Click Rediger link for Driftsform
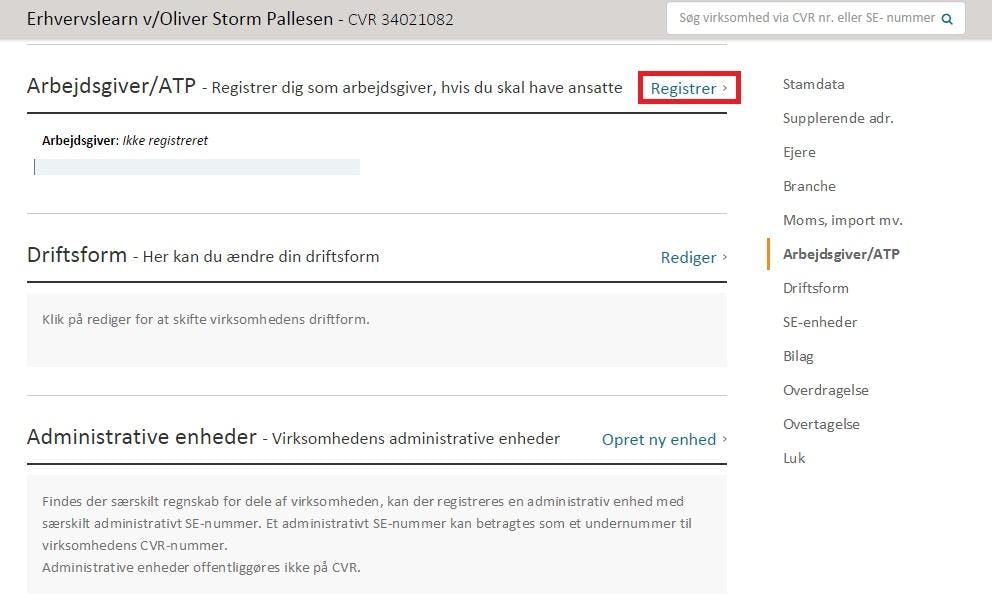 pyautogui.click(x=693, y=257)
